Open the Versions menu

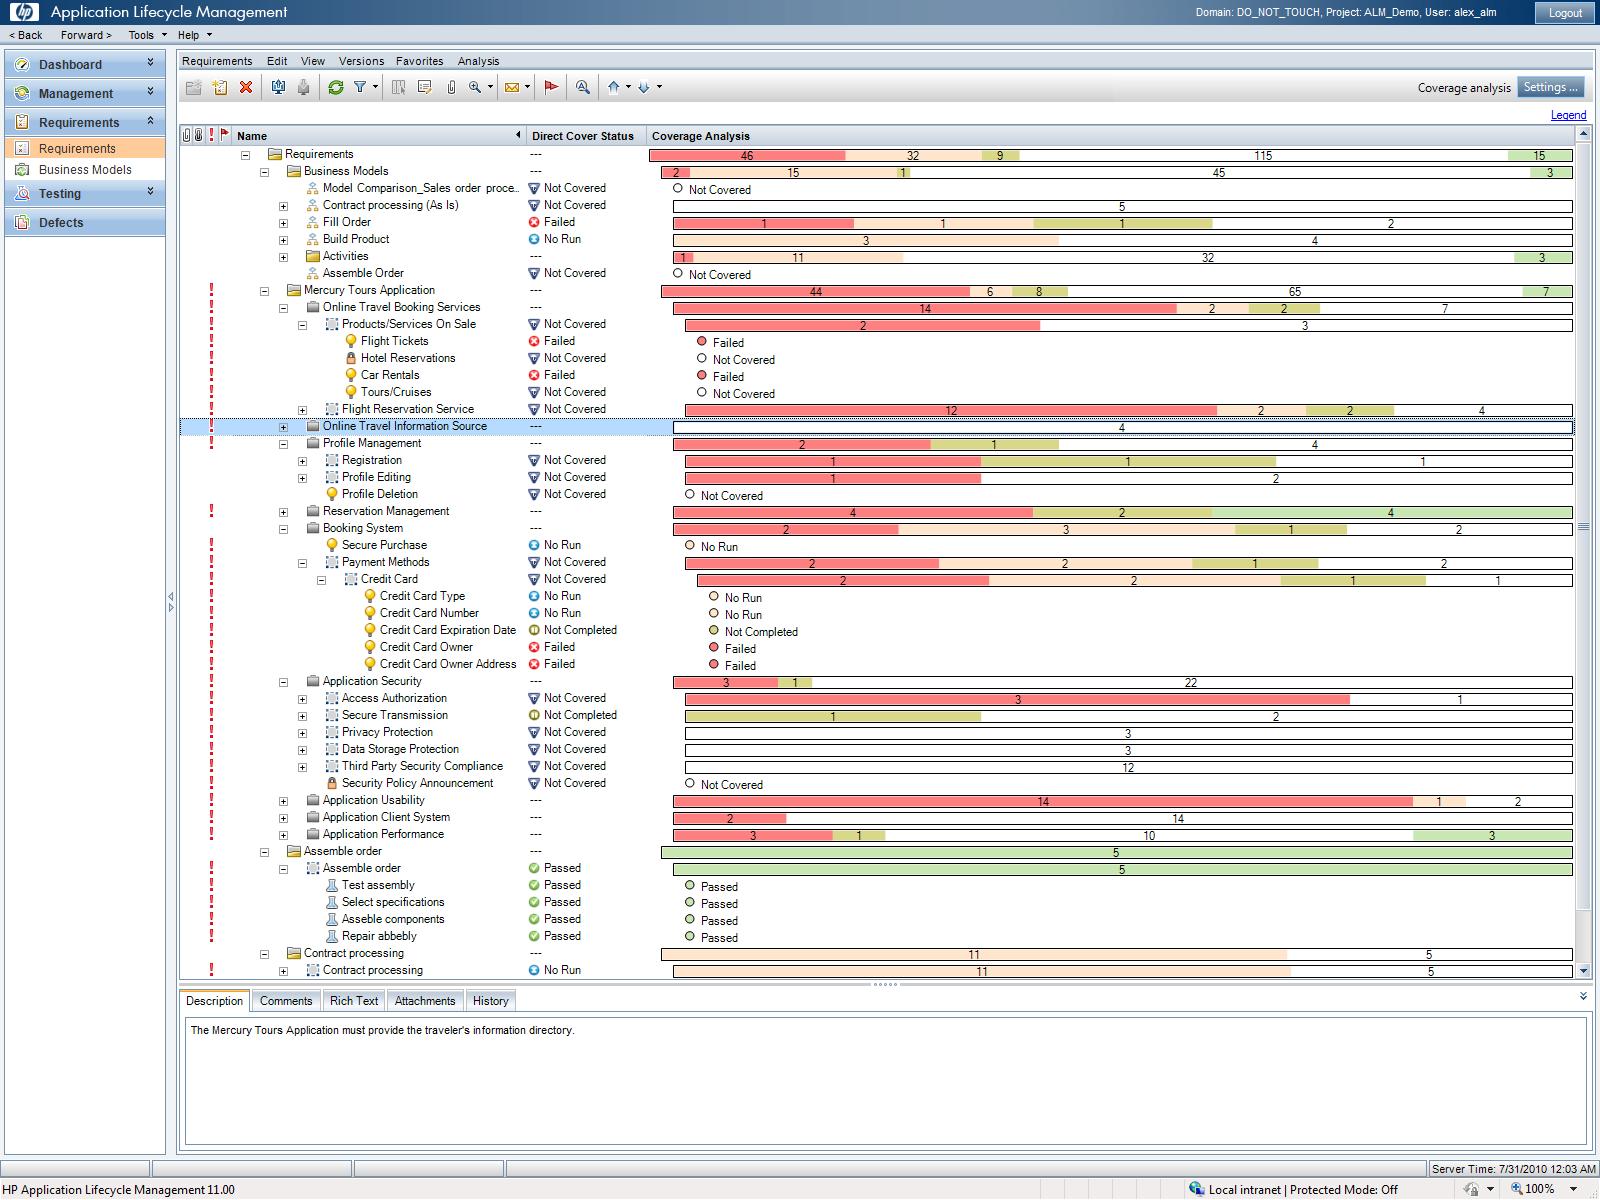click(361, 61)
